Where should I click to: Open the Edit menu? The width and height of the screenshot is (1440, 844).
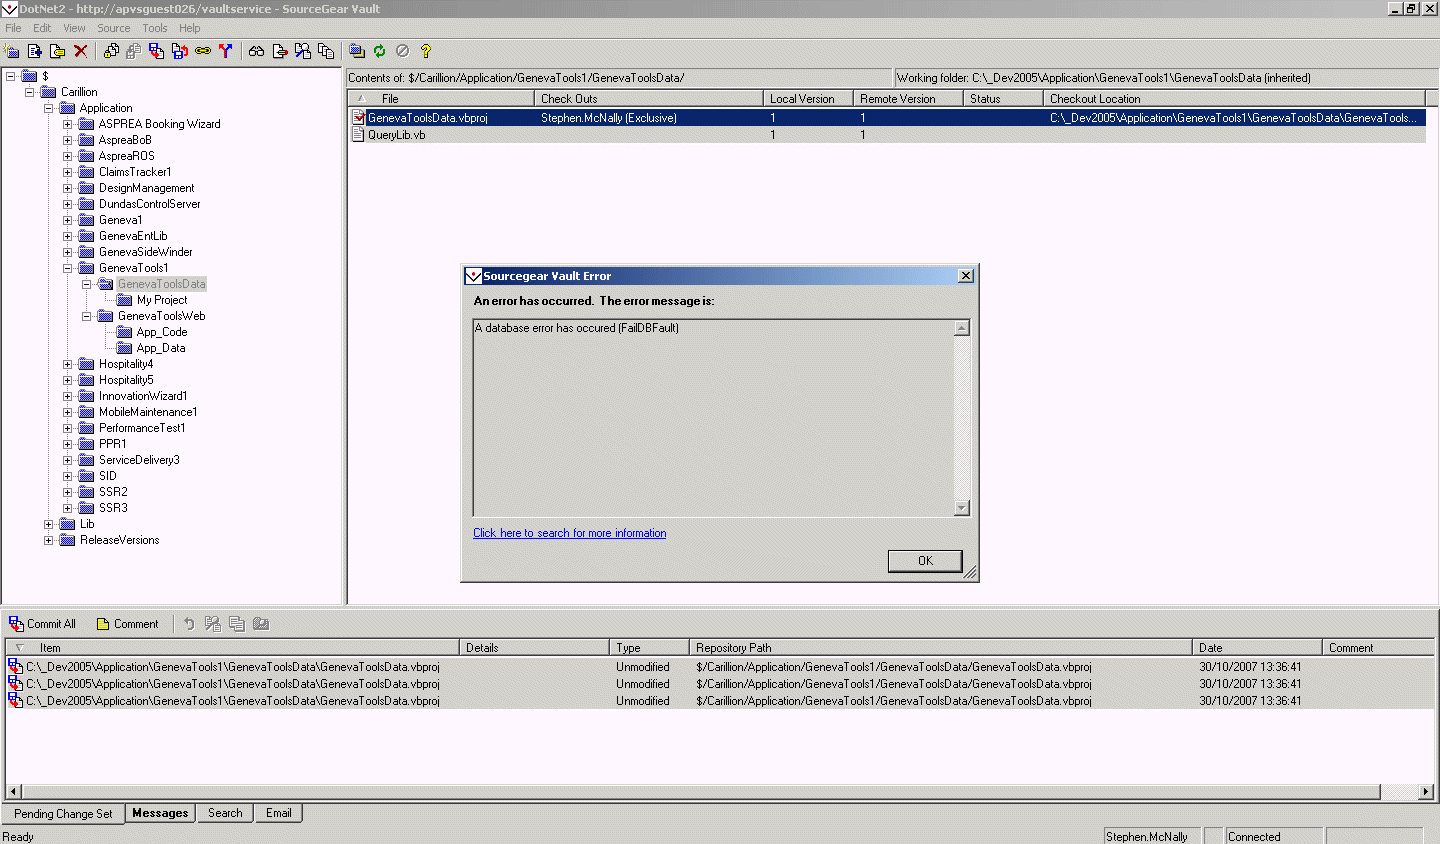(x=42, y=28)
